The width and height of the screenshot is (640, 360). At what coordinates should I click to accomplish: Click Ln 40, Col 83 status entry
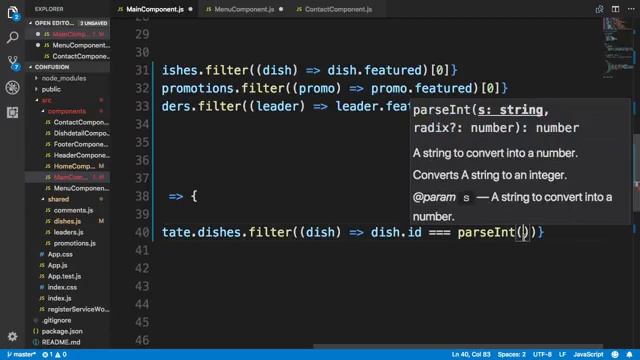471,354
